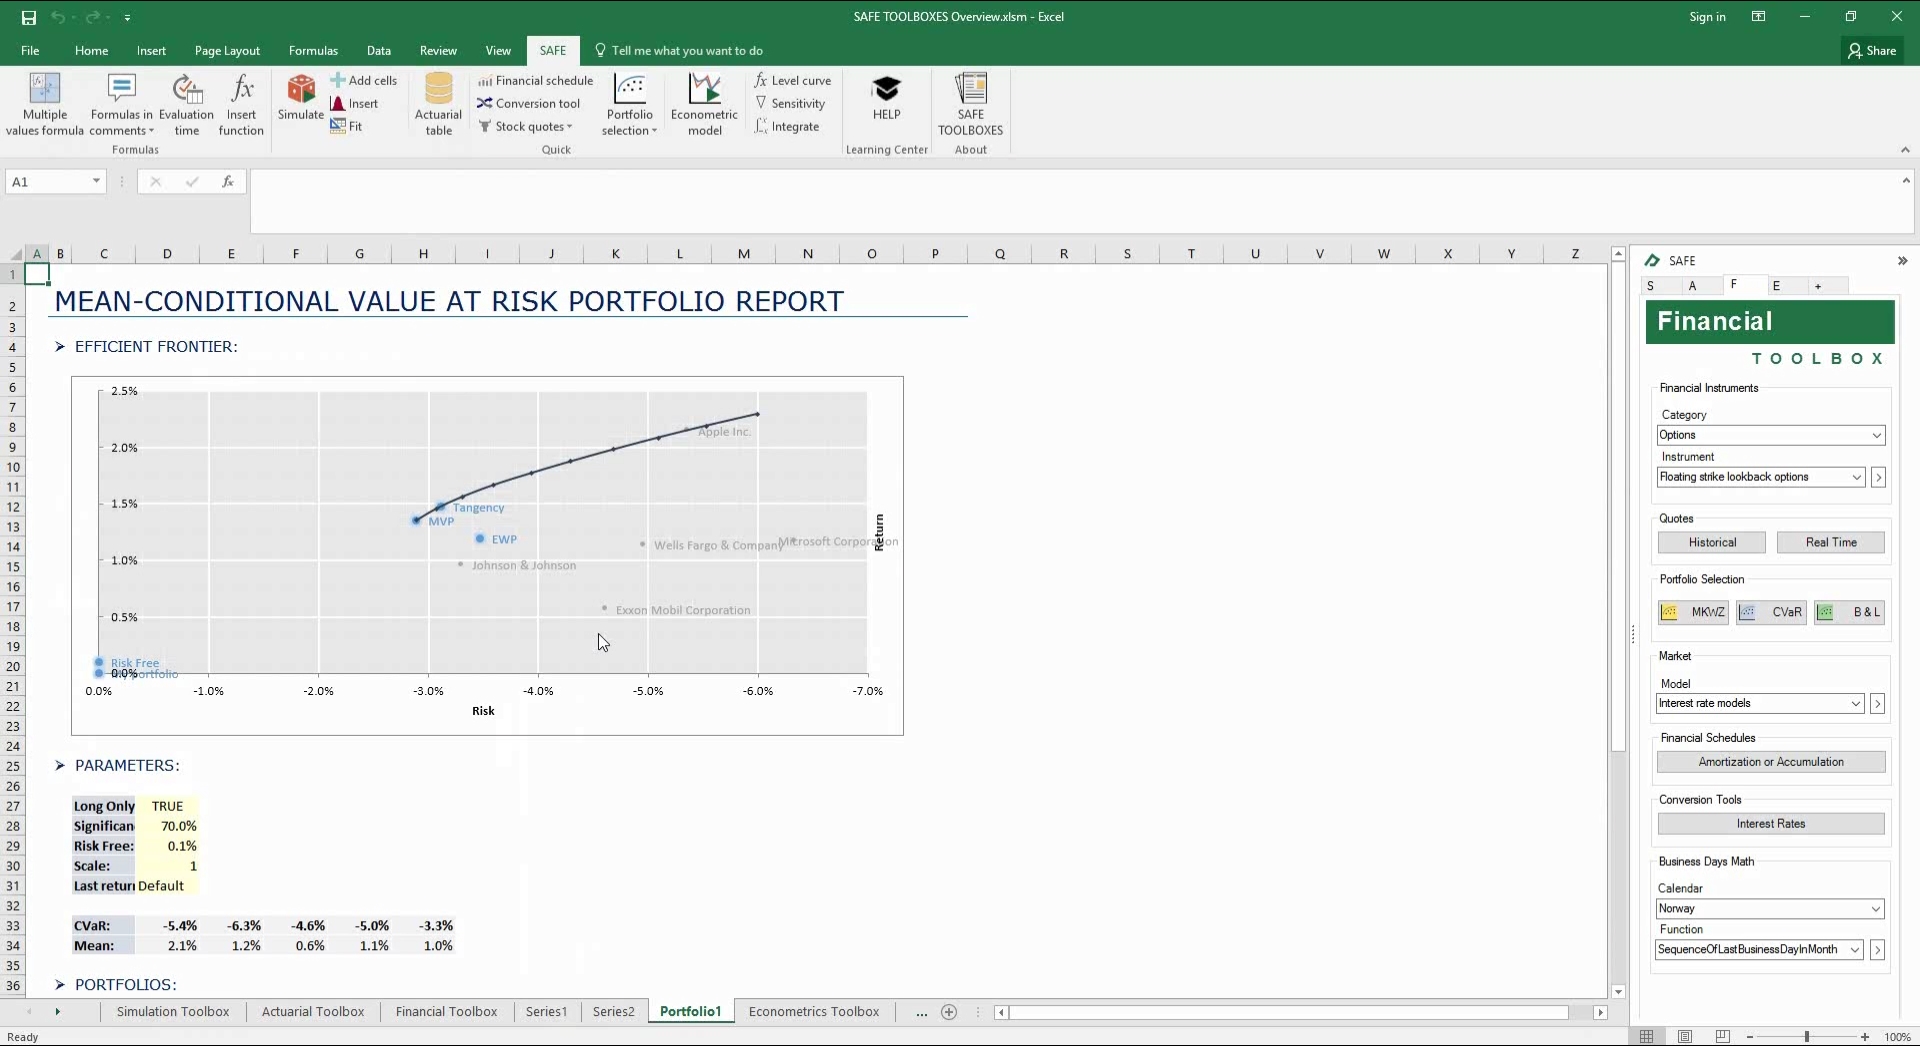The image size is (1920, 1046).
Task: Select the Series1 sheet tab
Action: tap(546, 1012)
